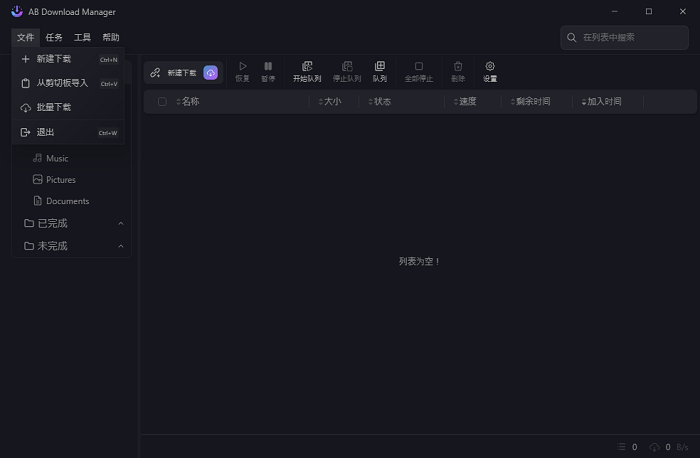The width and height of the screenshot is (700, 458).
Task: Choose 新建下载 from the file menu
Action: point(68,59)
